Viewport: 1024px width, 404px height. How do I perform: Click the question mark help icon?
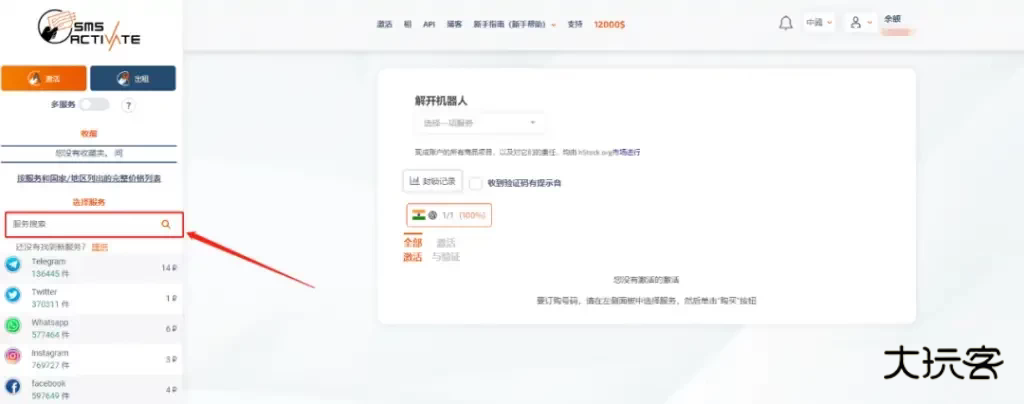pyautogui.click(x=128, y=105)
